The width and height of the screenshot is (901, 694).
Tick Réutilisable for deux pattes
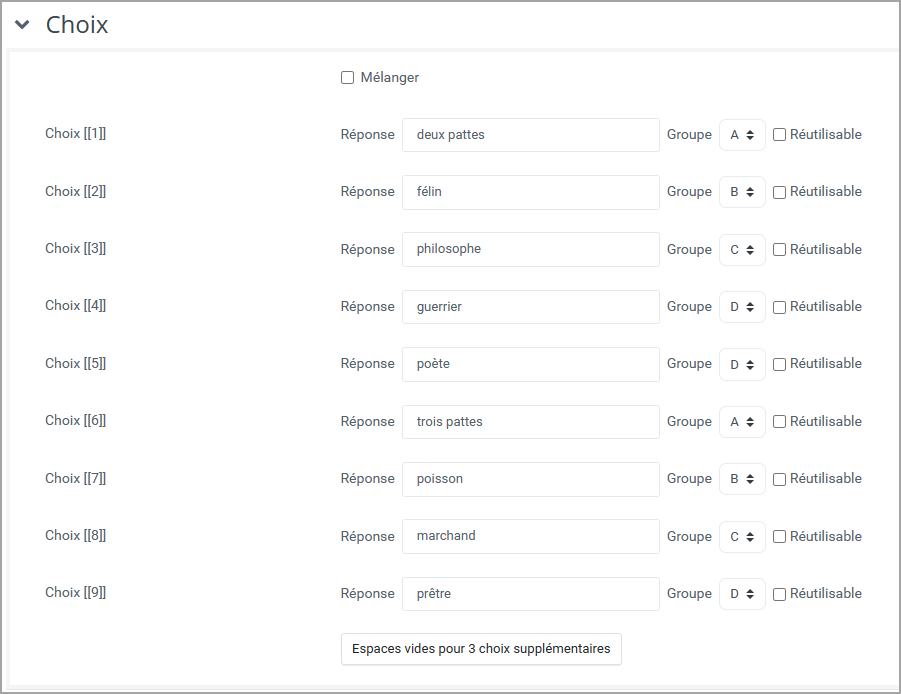pos(779,134)
